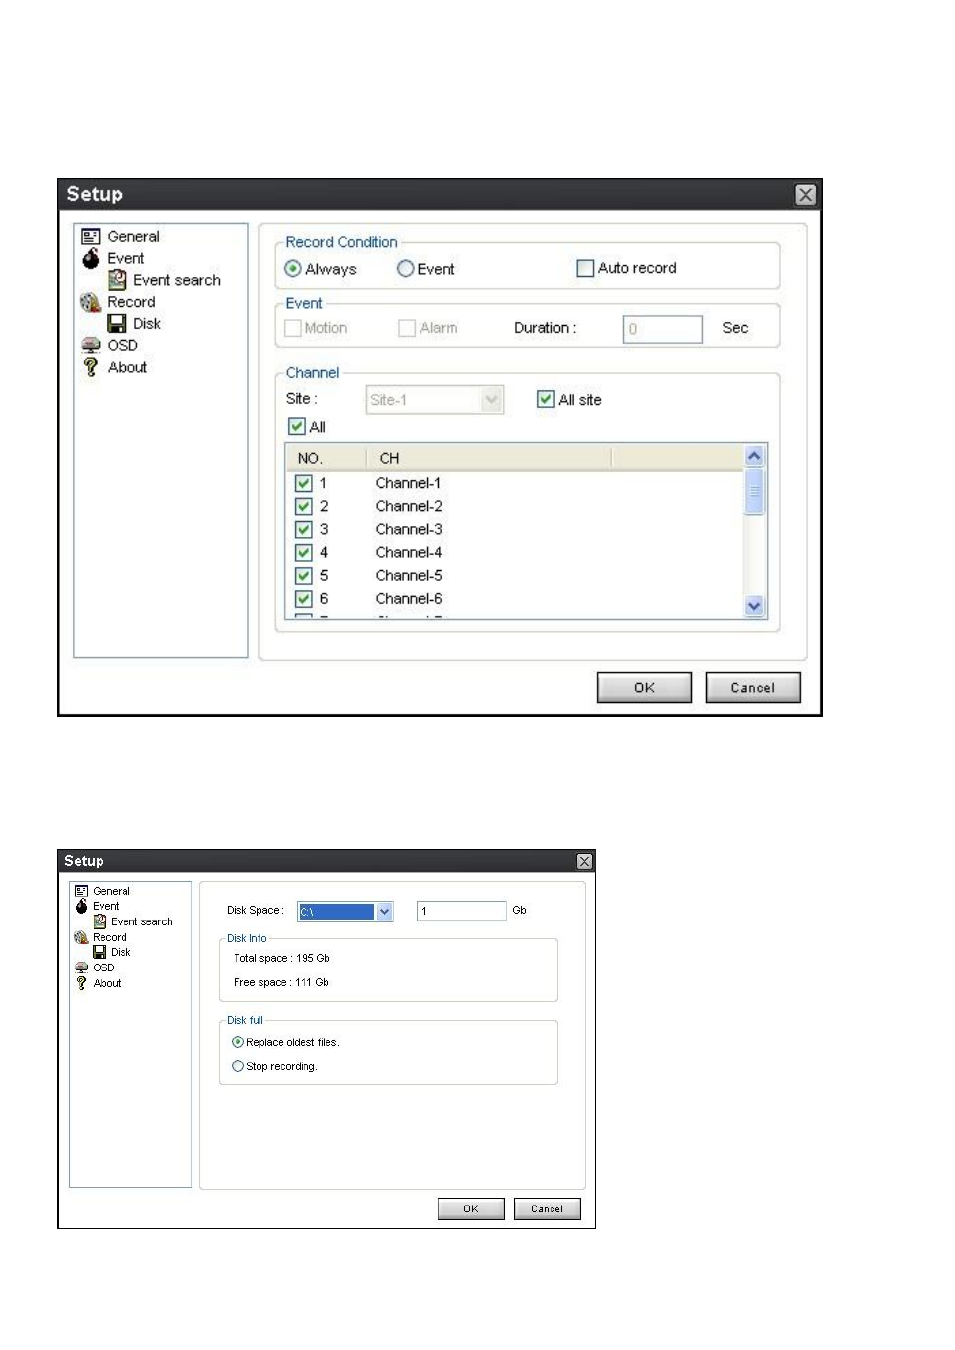
Task: Click Event search icon in lower Setup window
Action: click(100, 922)
